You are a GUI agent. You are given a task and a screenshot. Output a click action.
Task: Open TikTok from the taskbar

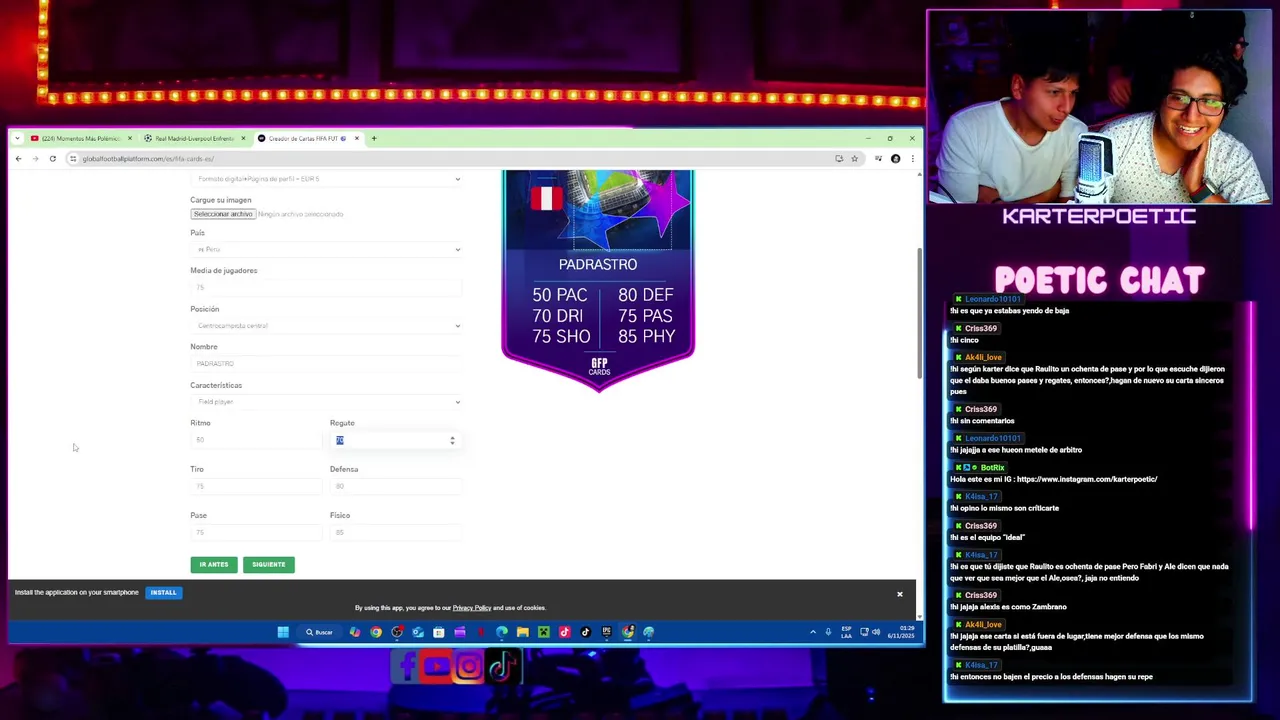(586, 632)
